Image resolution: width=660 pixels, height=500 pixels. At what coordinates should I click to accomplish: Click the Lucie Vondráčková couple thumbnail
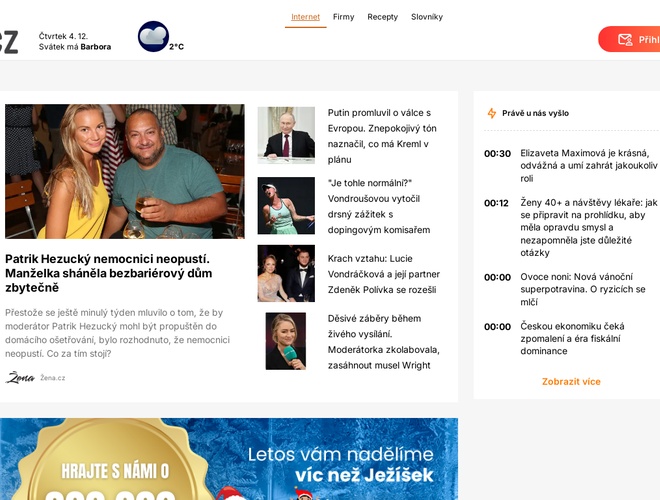pos(286,273)
